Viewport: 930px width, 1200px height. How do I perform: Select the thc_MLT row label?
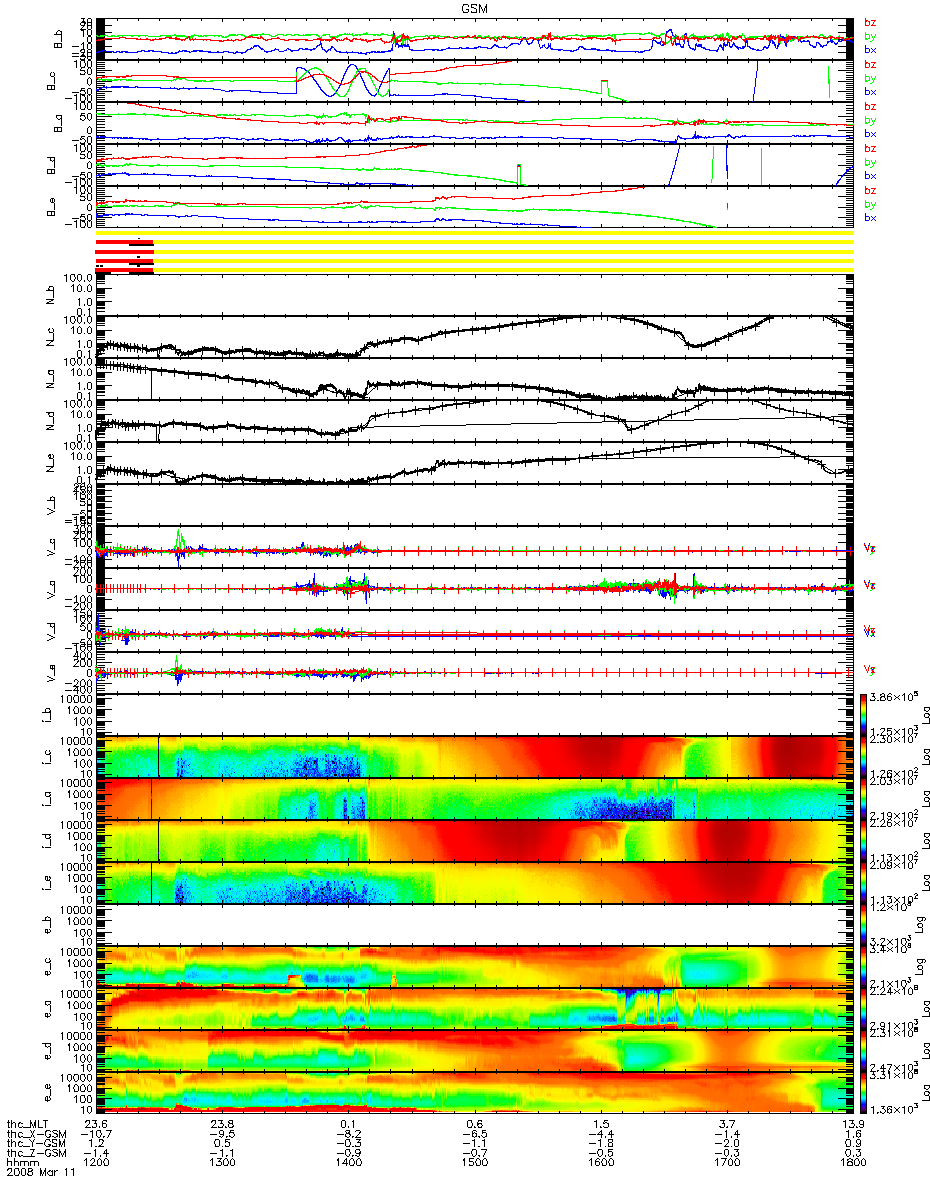pos(27,1124)
